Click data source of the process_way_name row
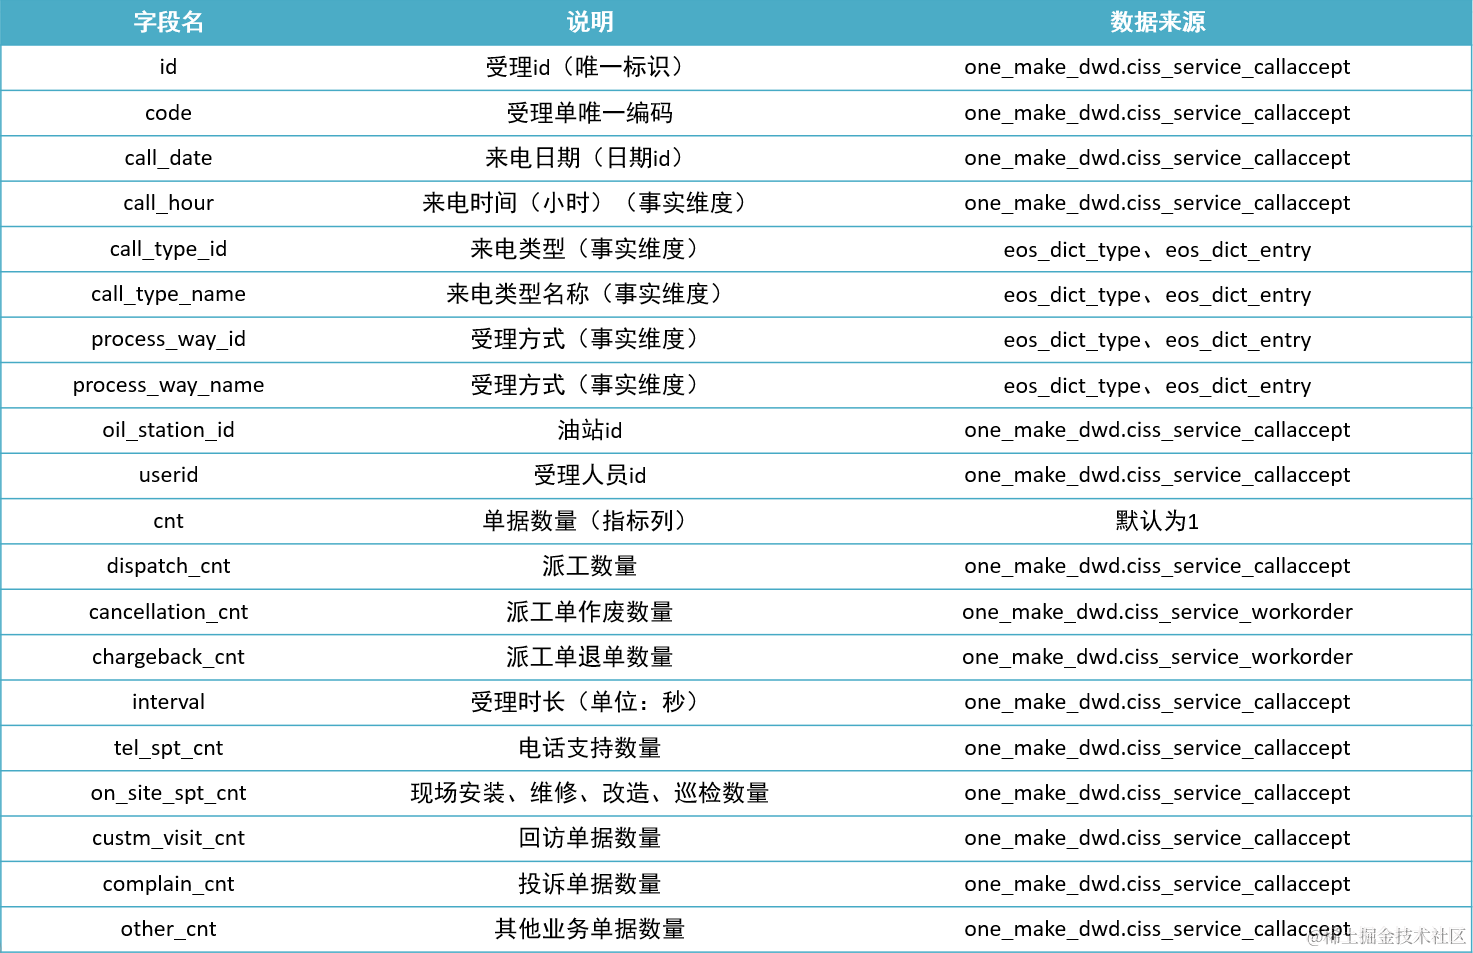The image size is (1473, 953). 1157,386
